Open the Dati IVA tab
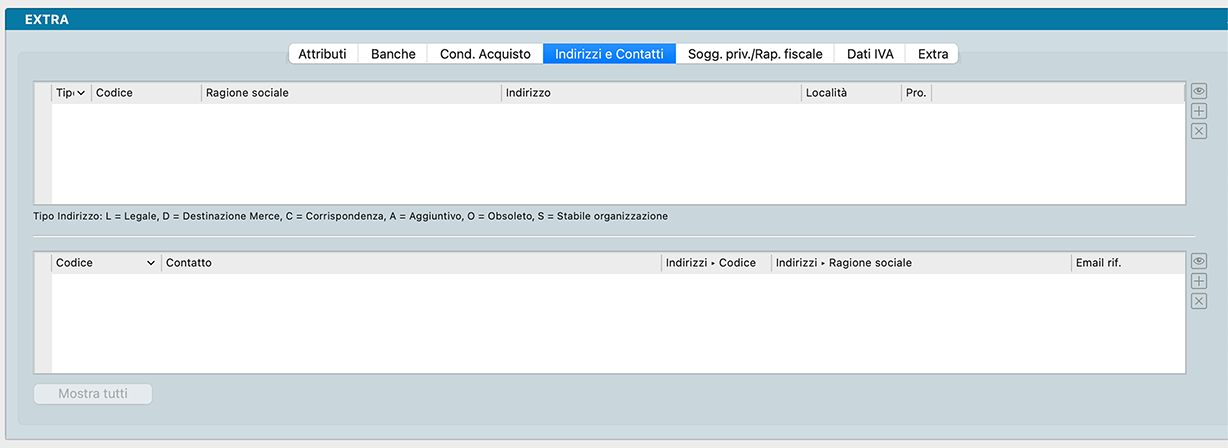1228x448 pixels. point(870,54)
